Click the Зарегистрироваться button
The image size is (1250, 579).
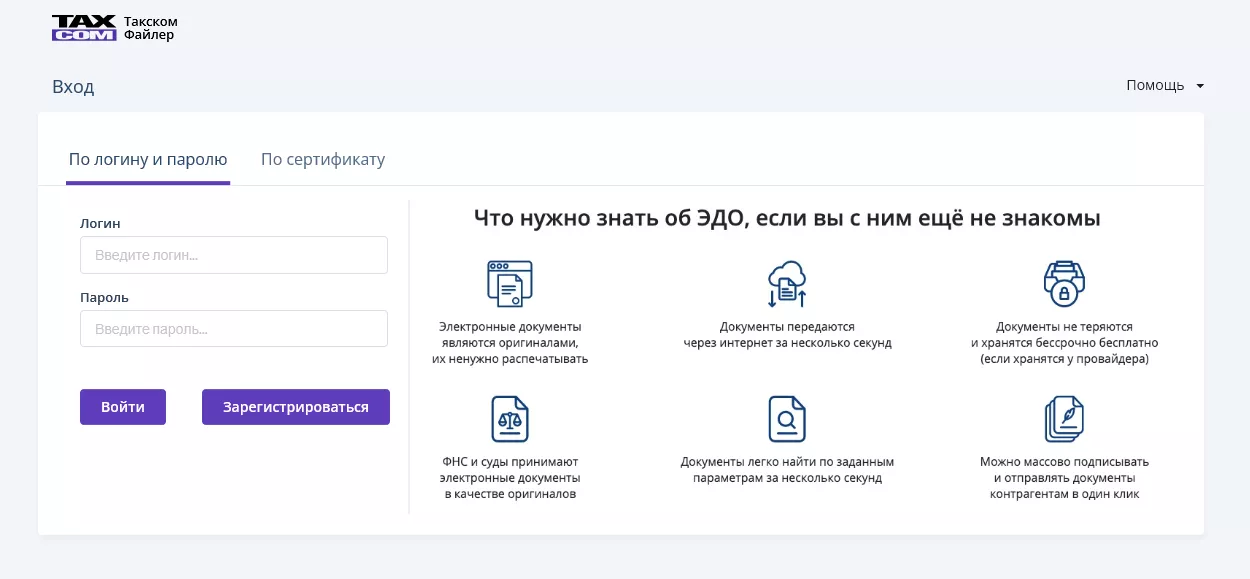tap(296, 407)
